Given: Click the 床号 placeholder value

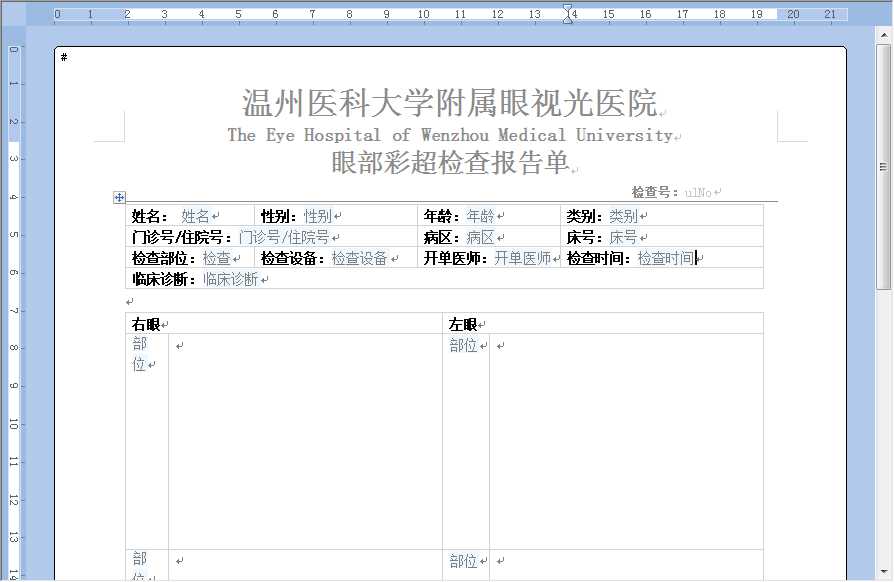Looking at the screenshot, I should click(623, 237).
